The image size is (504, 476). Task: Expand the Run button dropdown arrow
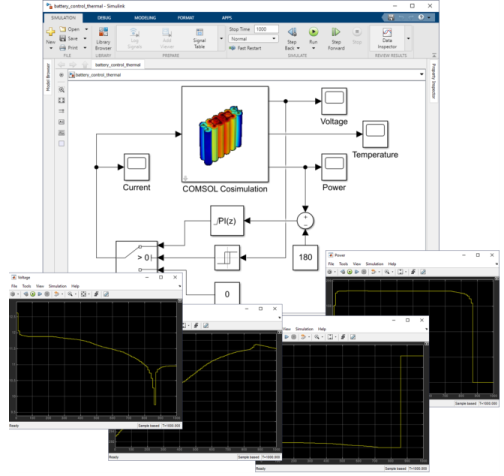pos(313,48)
